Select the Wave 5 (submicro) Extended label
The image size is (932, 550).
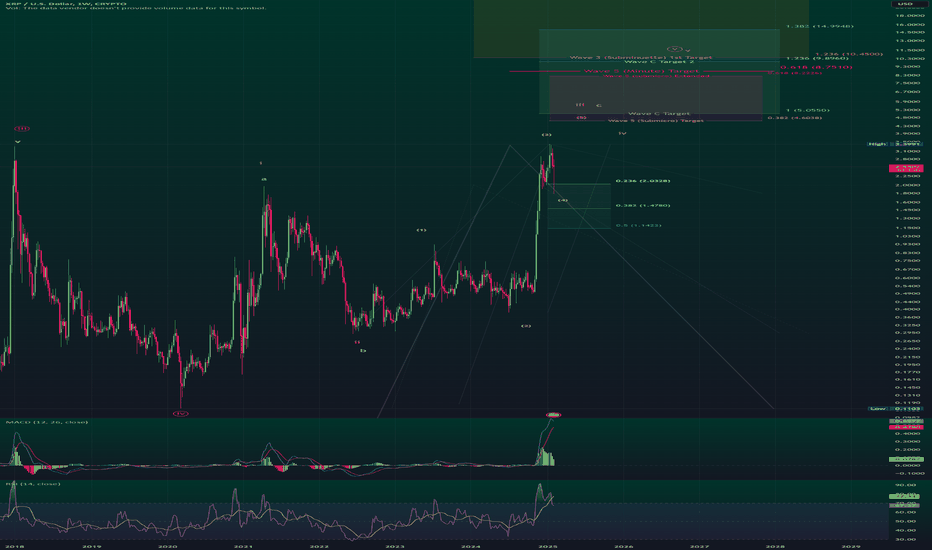click(x=657, y=76)
